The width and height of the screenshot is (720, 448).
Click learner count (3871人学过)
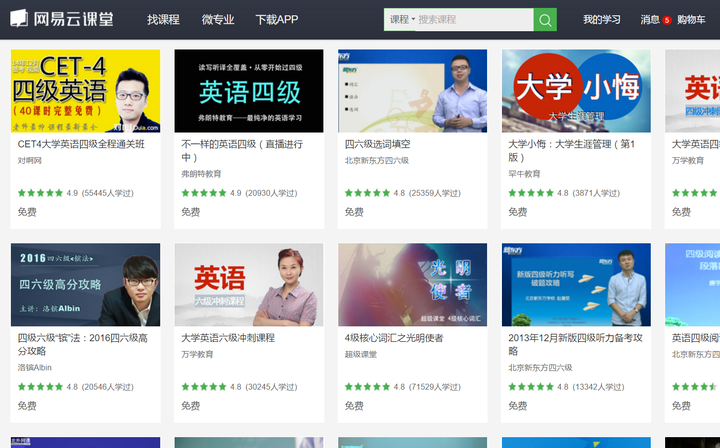tap(596, 193)
